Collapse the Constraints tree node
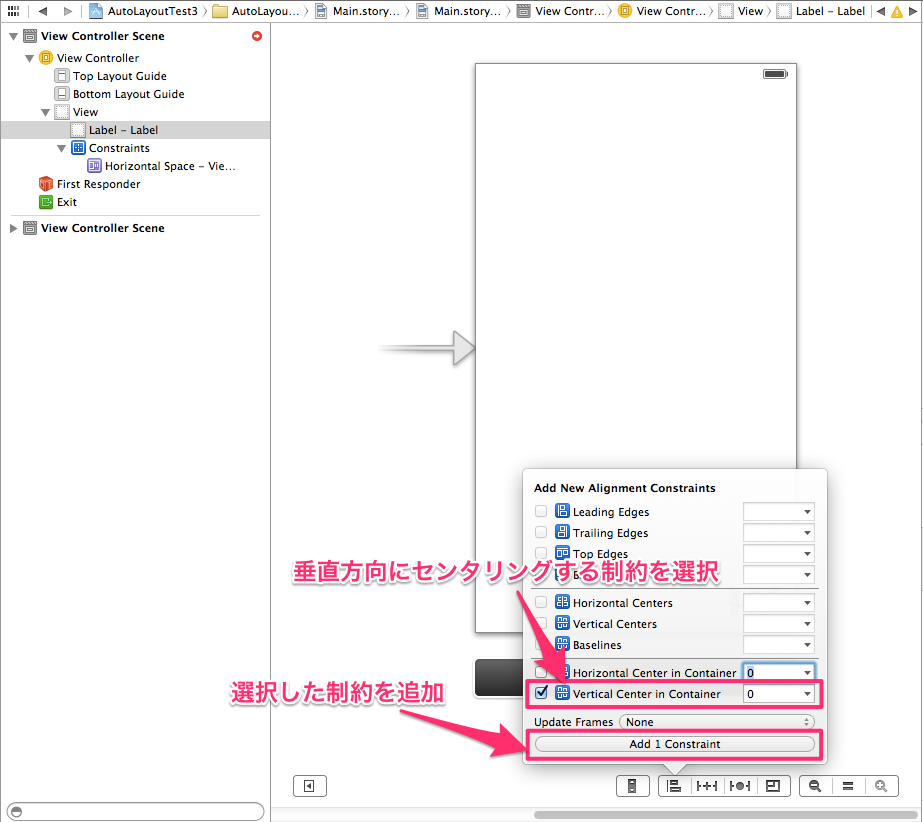Viewport: 923px width, 822px height. (61, 148)
